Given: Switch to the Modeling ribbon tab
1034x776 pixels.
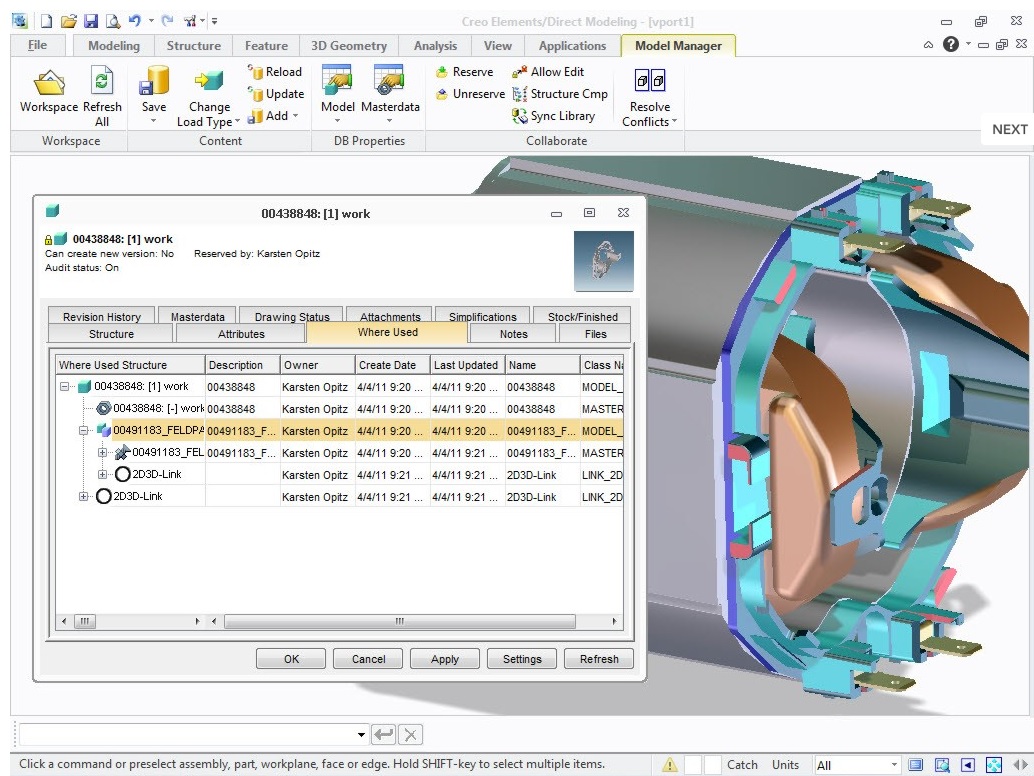Looking at the screenshot, I should tap(113, 45).
